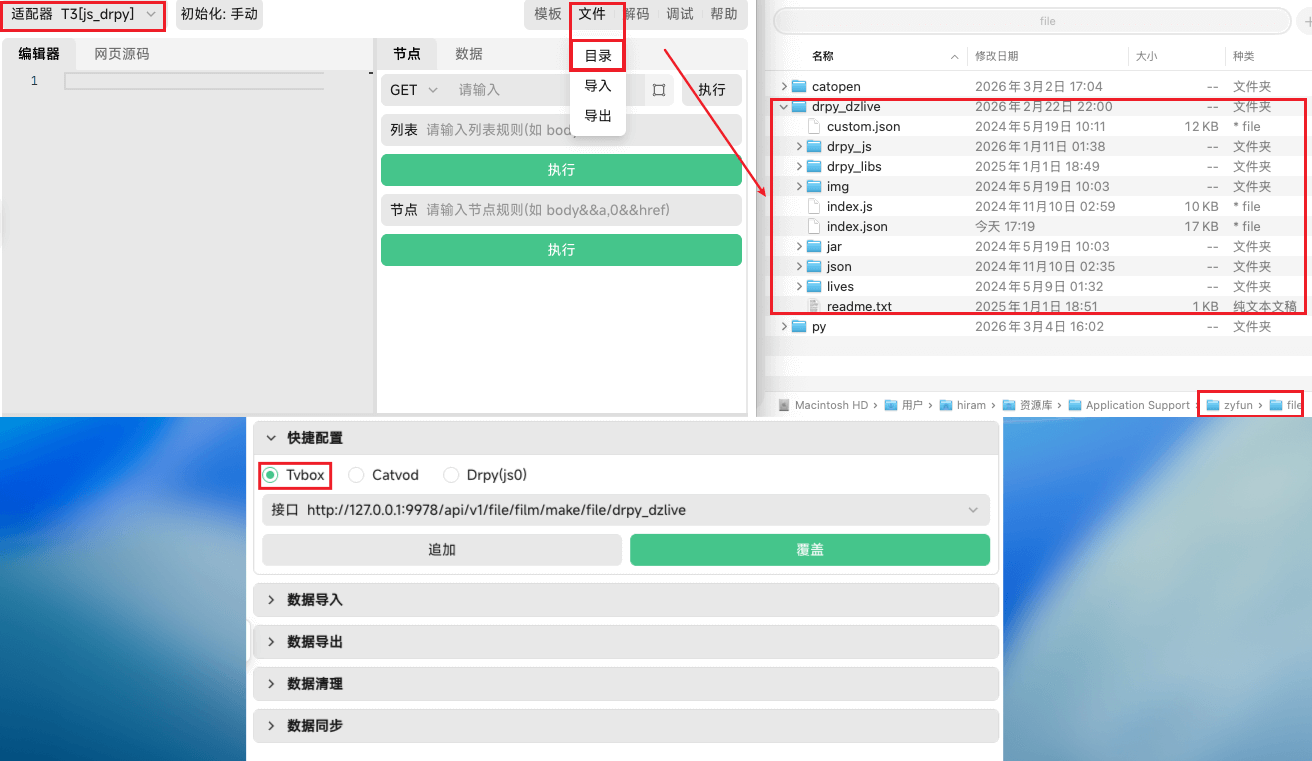Select the readme.txt text document icon

(812, 306)
